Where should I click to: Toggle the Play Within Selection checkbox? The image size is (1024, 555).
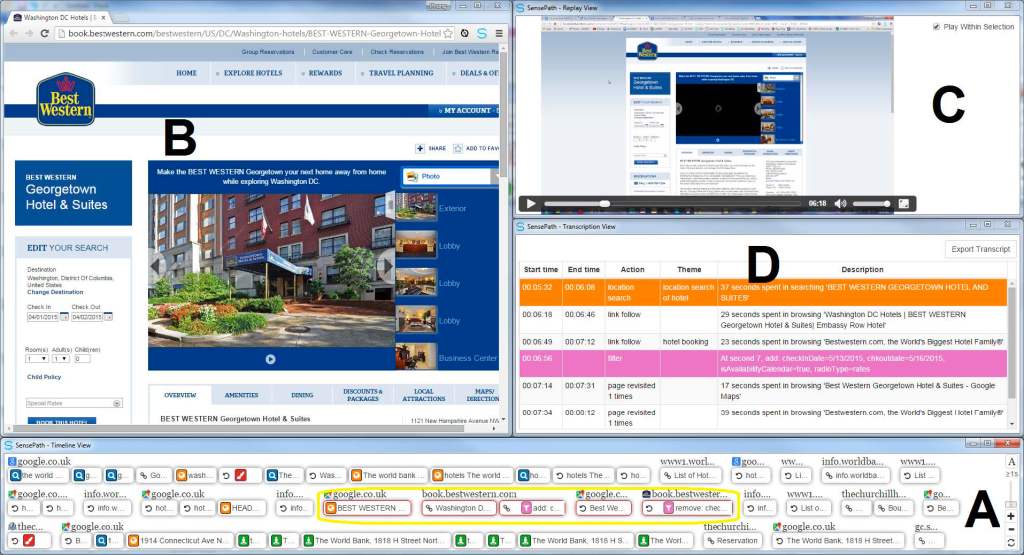click(x=936, y=27)
